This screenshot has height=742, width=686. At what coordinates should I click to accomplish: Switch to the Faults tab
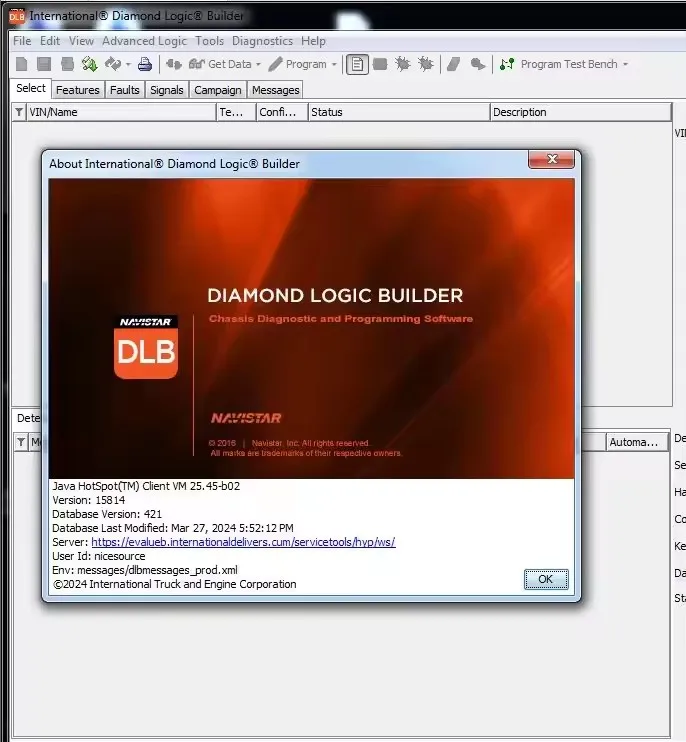[125, 90]
